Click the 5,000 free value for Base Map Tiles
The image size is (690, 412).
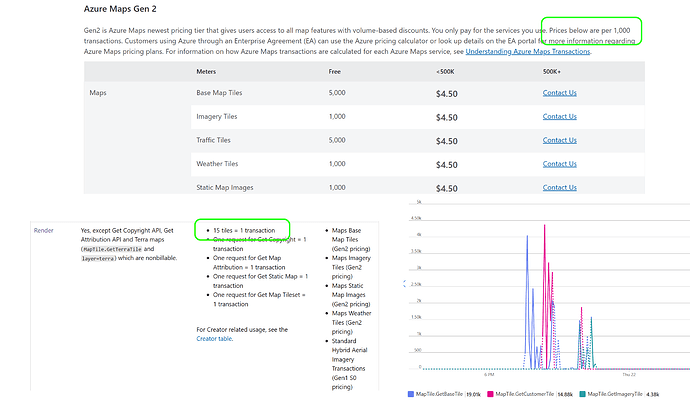337,93
